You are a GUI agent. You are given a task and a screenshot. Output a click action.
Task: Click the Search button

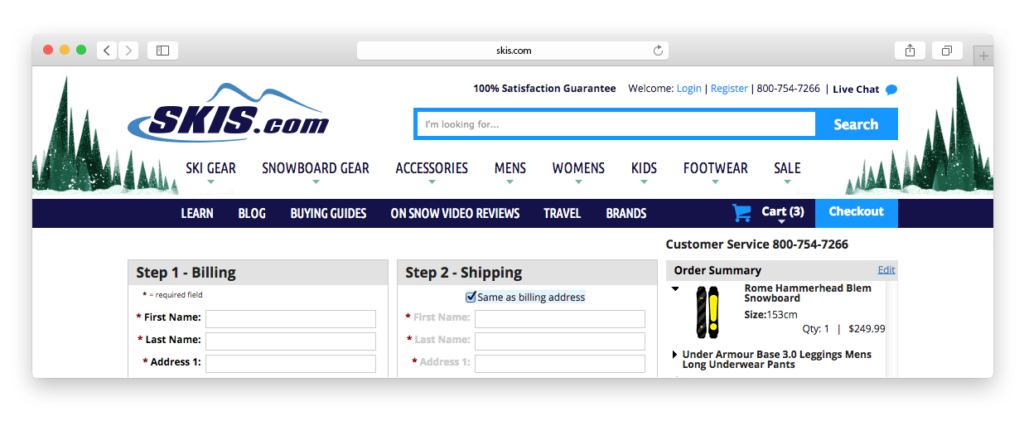pos(856,124)
